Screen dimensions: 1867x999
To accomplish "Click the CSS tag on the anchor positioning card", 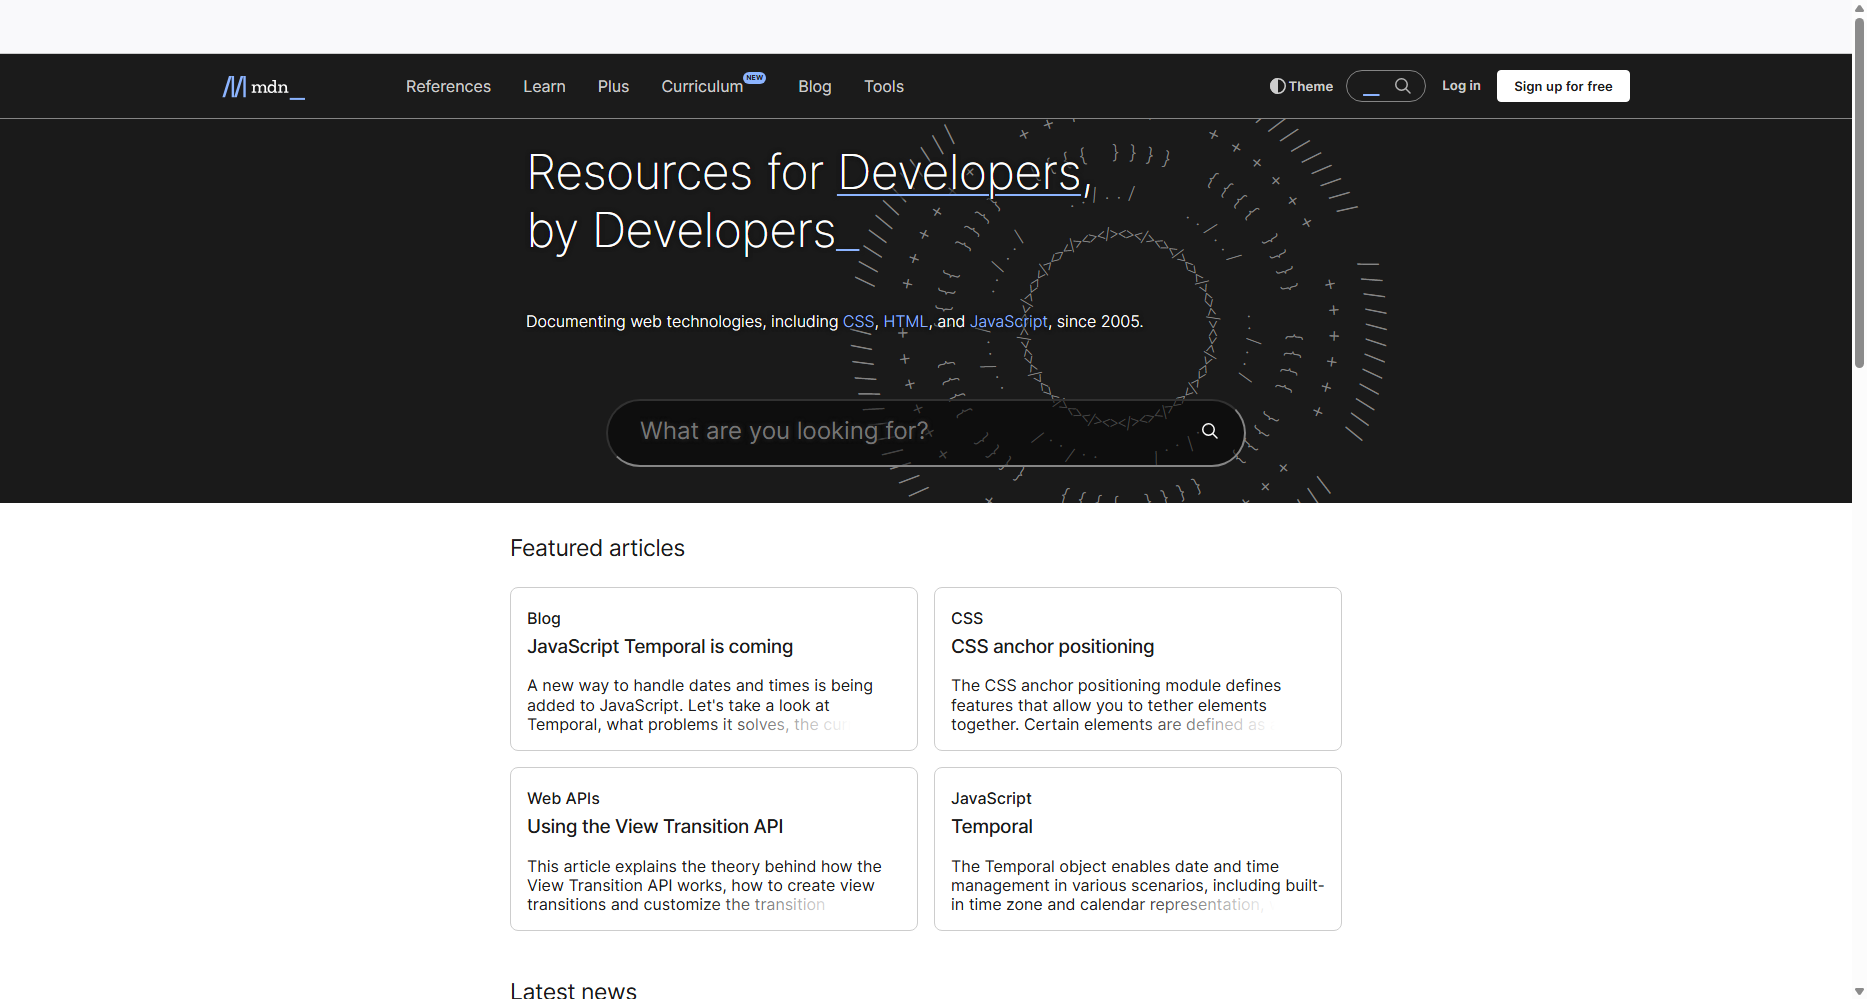I will pyautogui.click(x=967, y=618).
